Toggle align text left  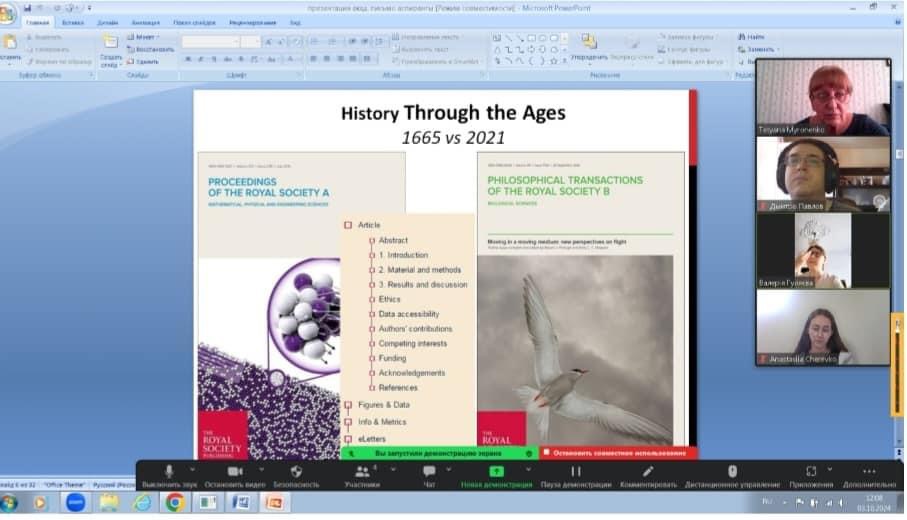click(x=313, y=59)
